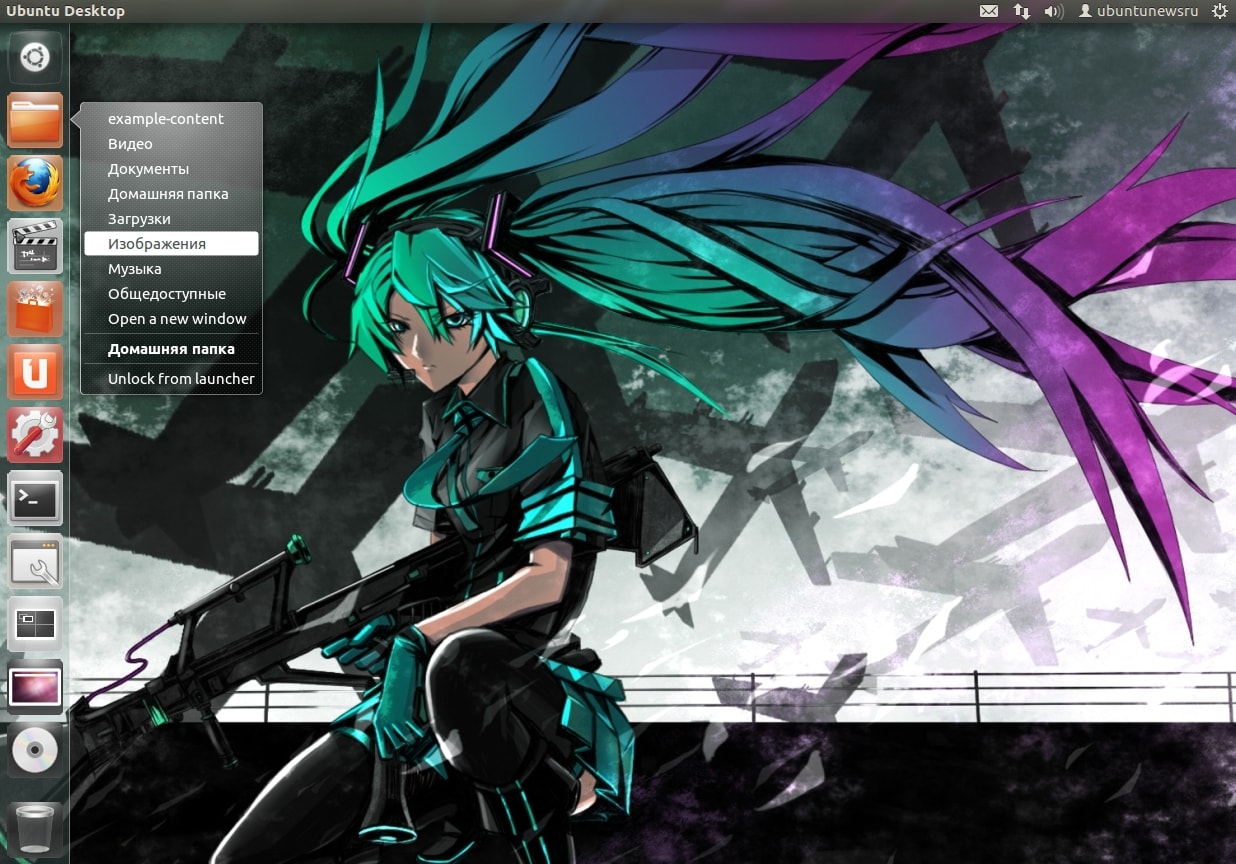Open the network connection indicator
This screenshot has height=864, width=1236.
tap(1021, 11)
